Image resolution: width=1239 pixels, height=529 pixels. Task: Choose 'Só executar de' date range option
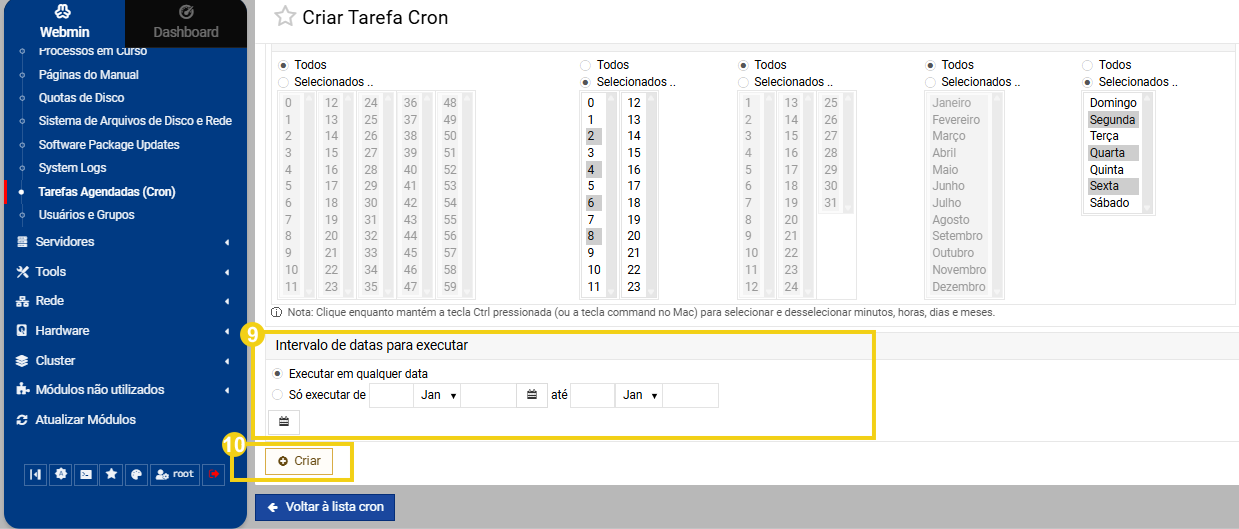[279, 395]
